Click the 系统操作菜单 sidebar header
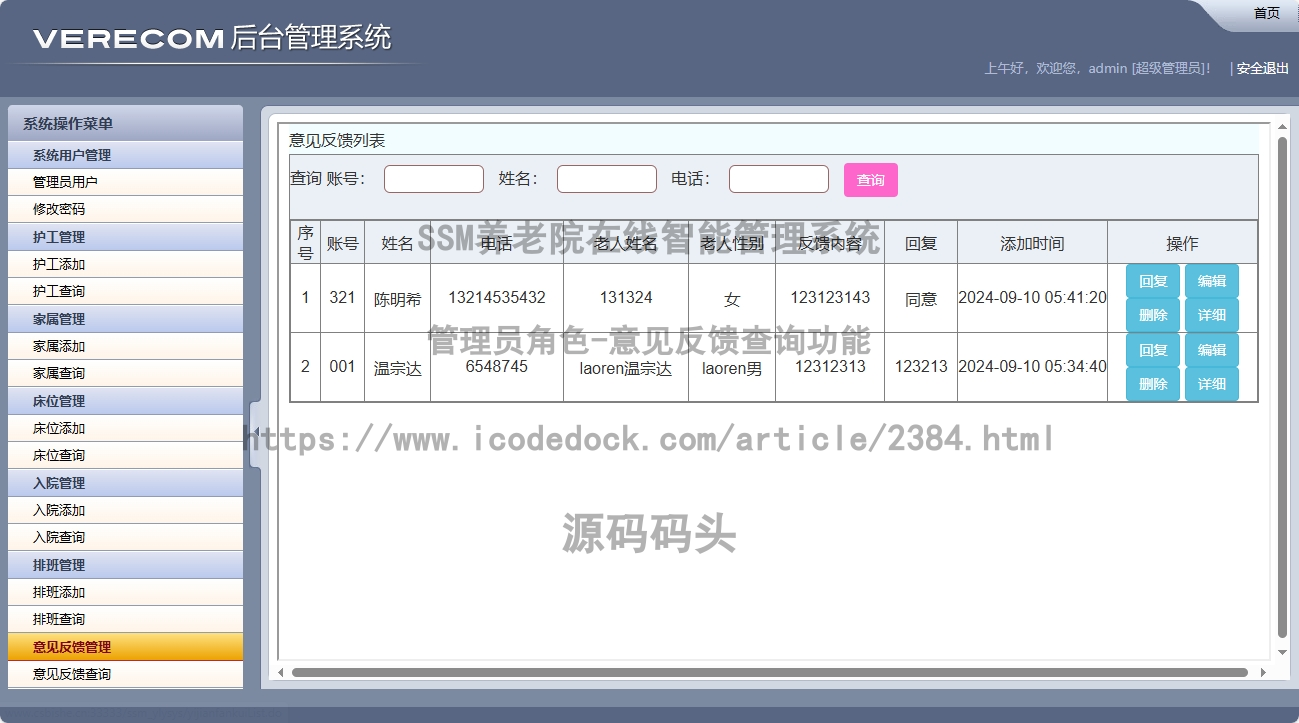 pyautogui.click(x=125, y=124)
